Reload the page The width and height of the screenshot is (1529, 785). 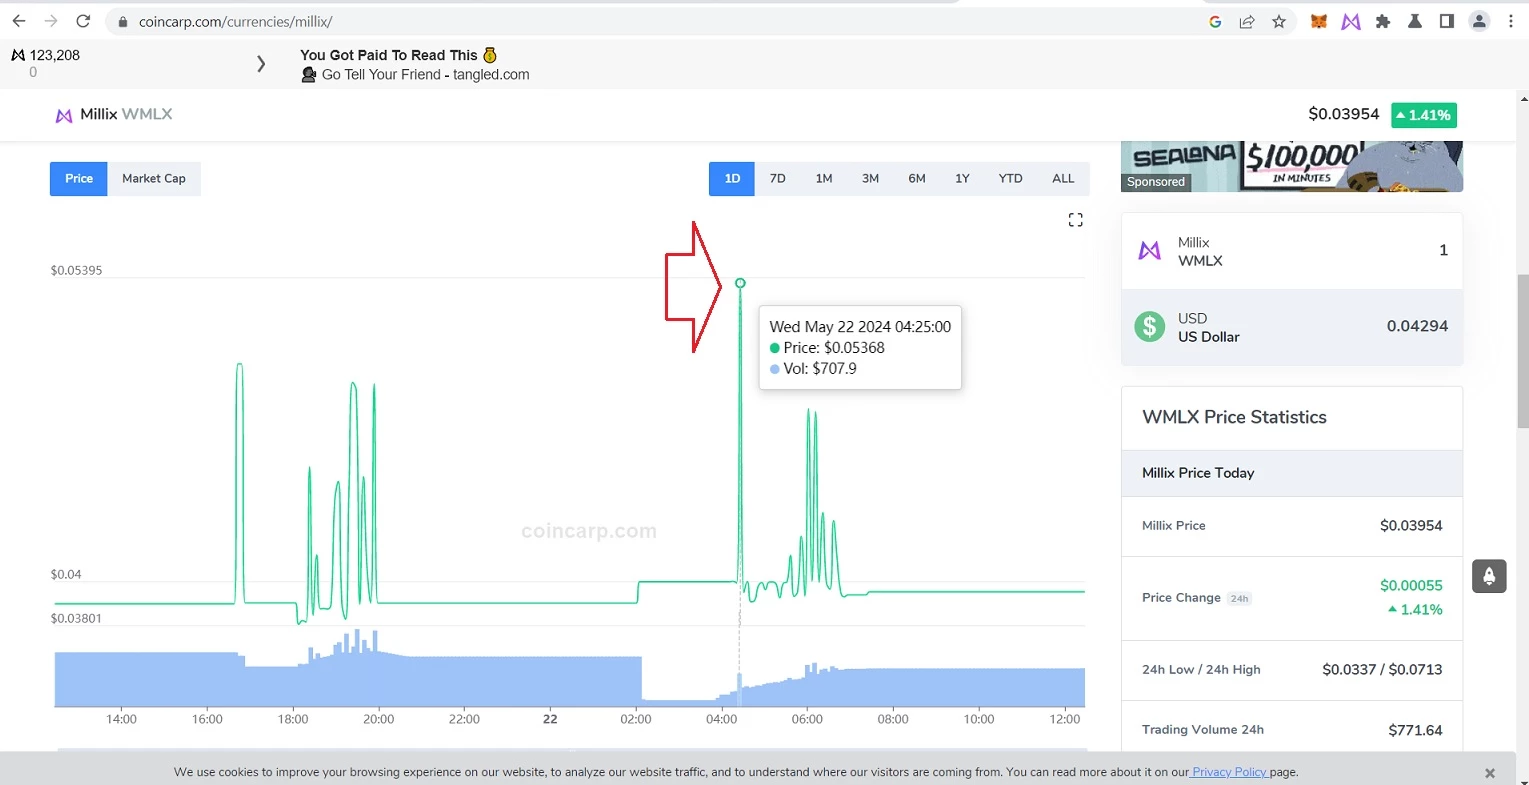pos(83,21)
